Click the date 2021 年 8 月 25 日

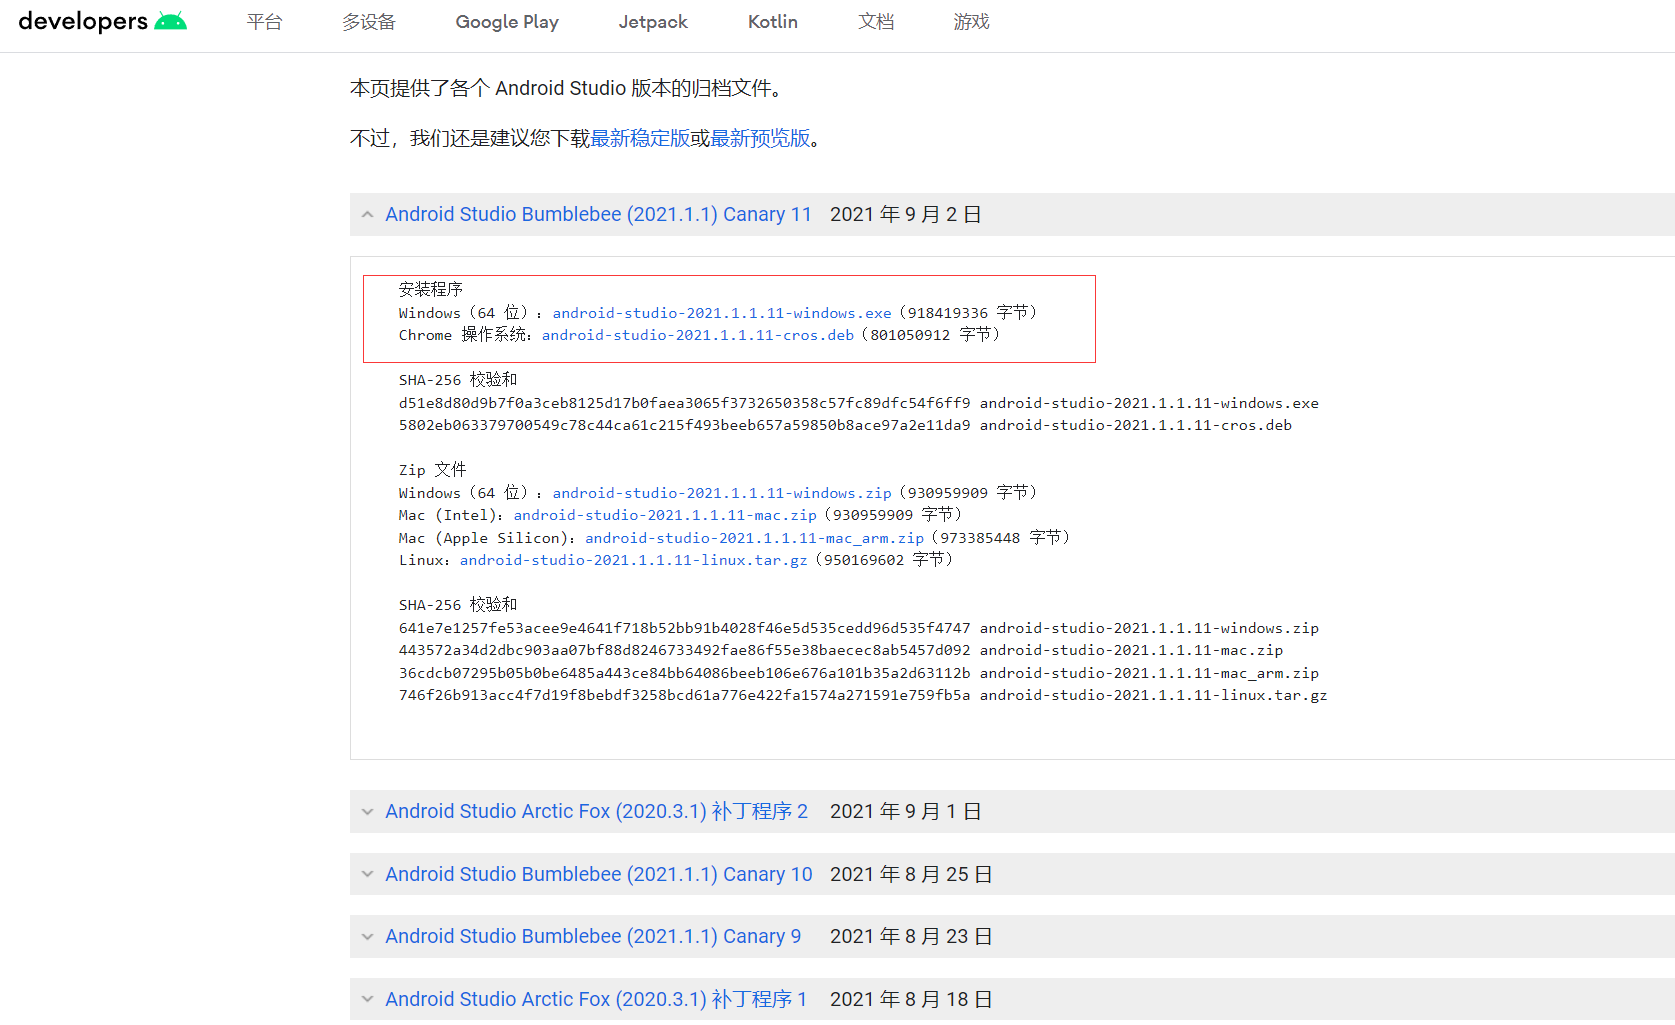pyautogui.click(x=911, y=875)
